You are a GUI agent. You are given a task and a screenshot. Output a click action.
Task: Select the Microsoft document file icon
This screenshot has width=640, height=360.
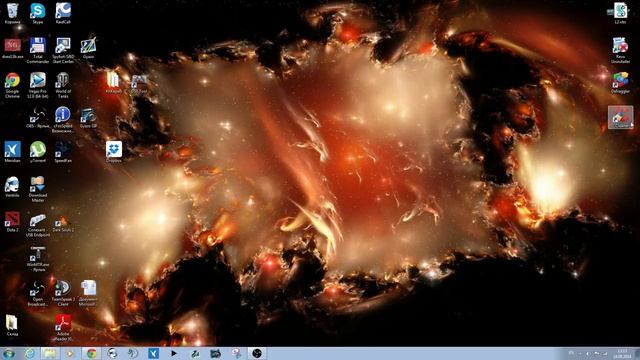point(88,293)
